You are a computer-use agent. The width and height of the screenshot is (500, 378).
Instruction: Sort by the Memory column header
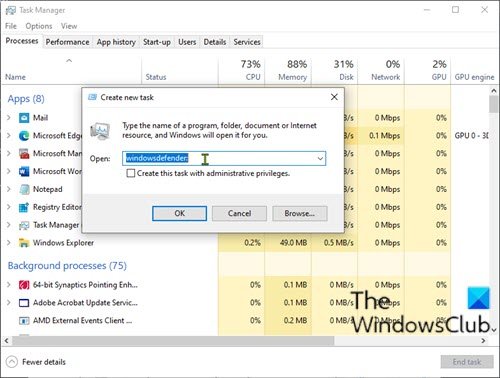coord(288,70)
